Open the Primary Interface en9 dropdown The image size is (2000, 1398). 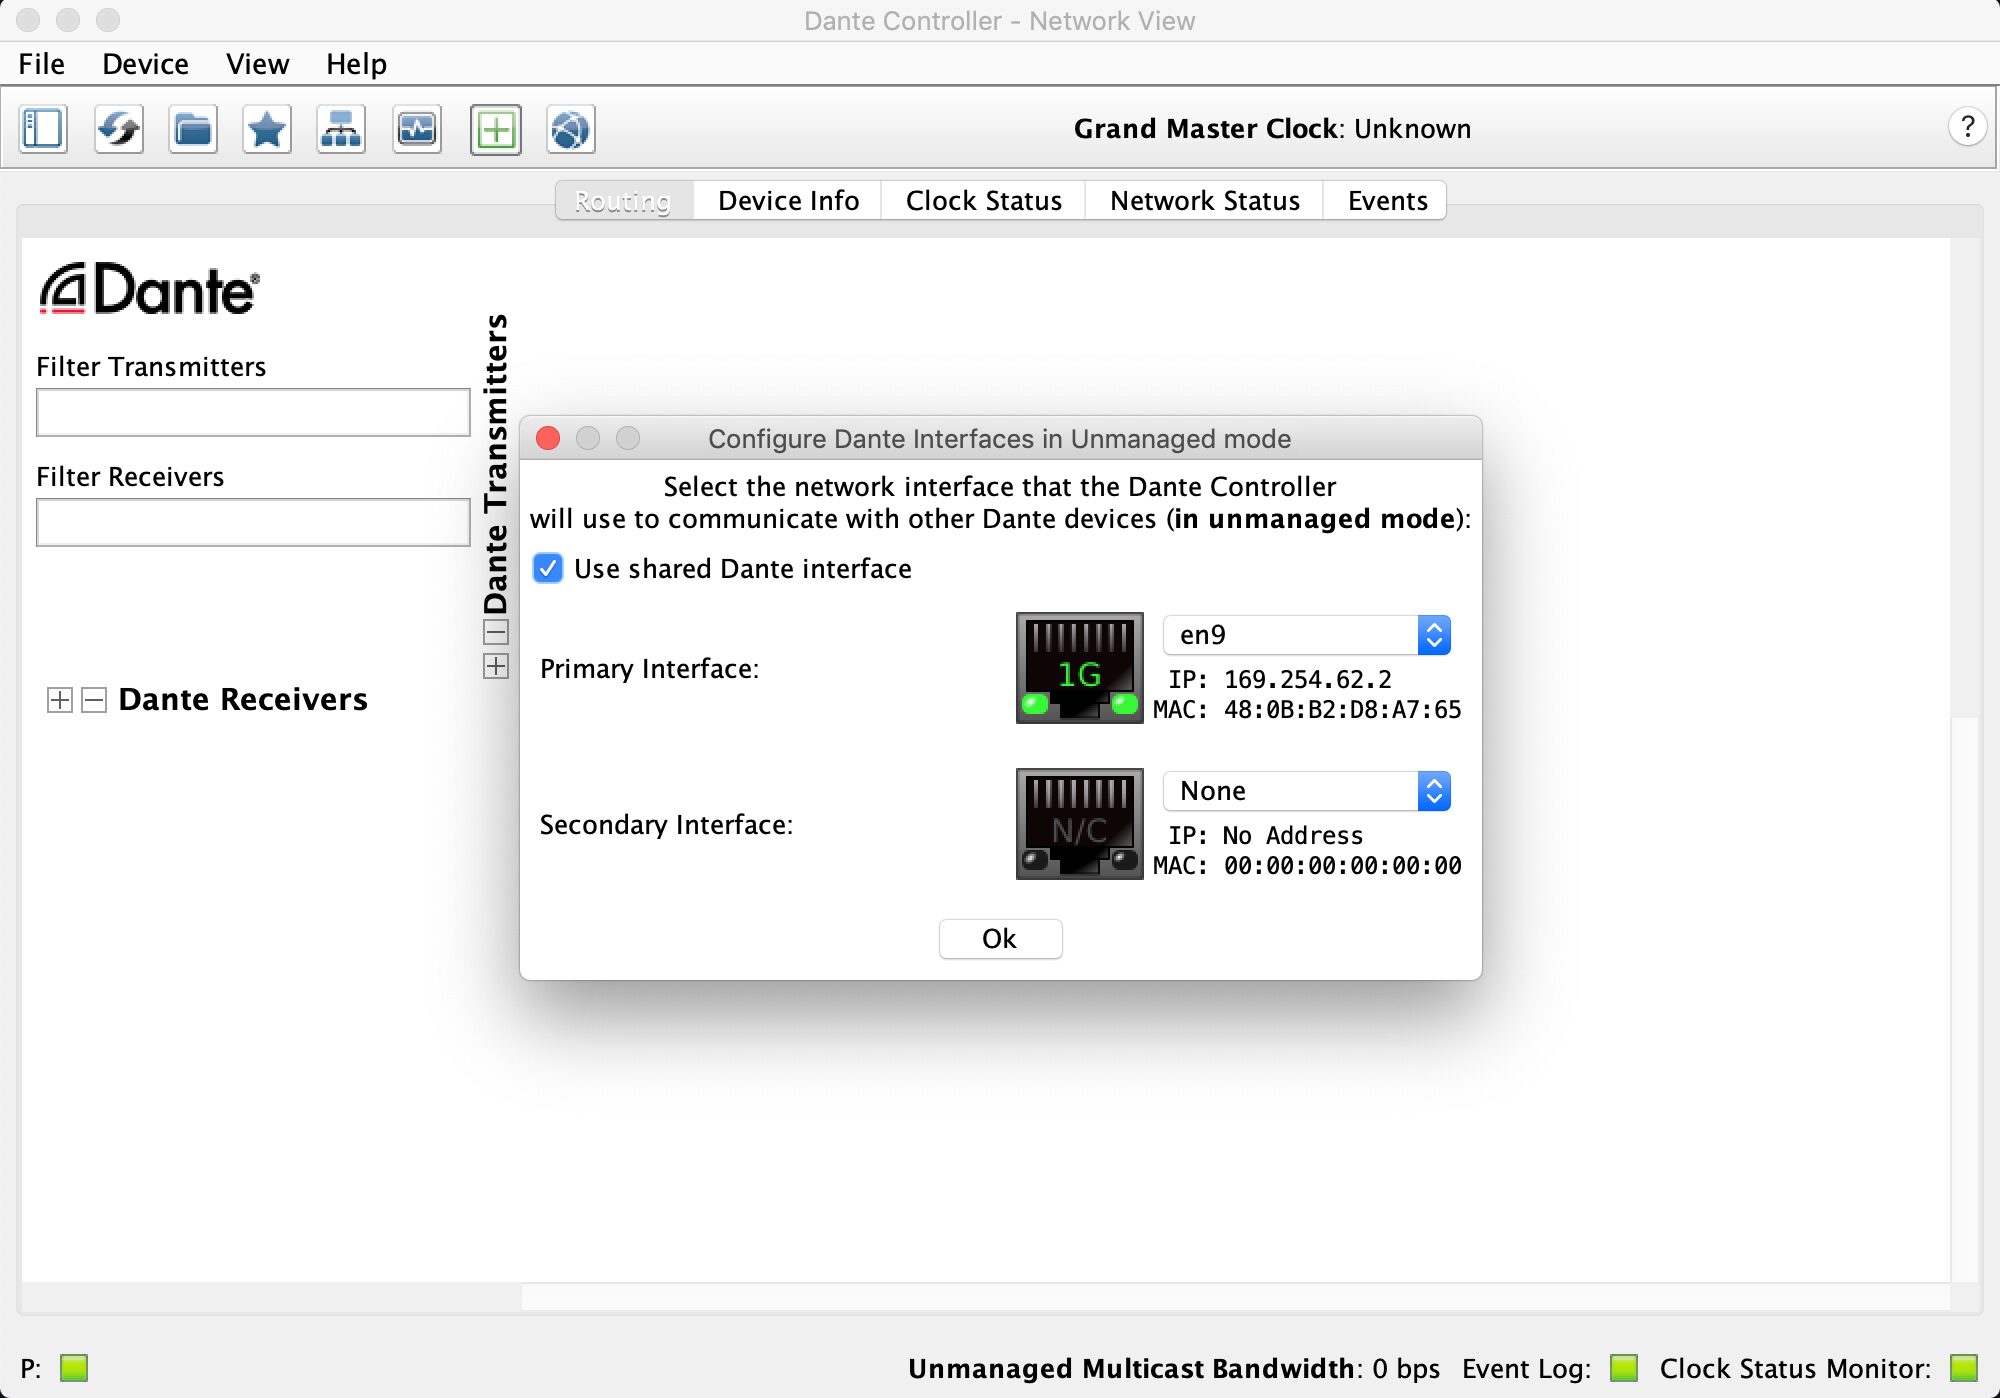pos(1306,635)
